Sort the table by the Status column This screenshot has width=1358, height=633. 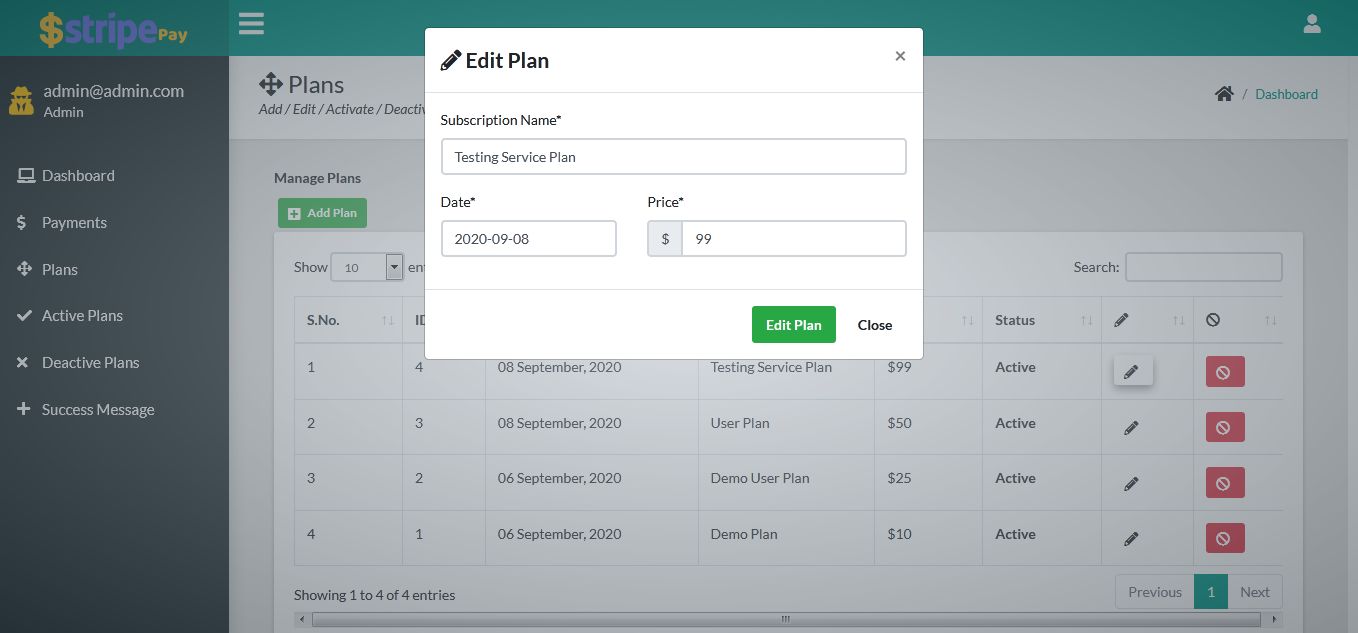[x=1014, y=320]
